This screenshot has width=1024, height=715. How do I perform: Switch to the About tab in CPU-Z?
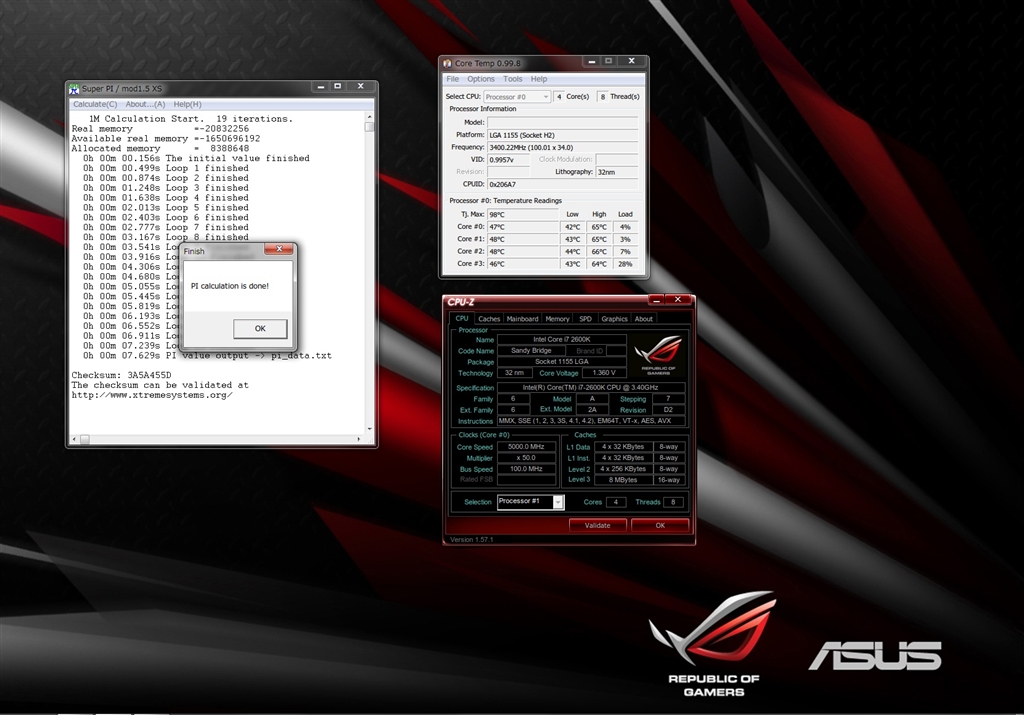(643, 319)
